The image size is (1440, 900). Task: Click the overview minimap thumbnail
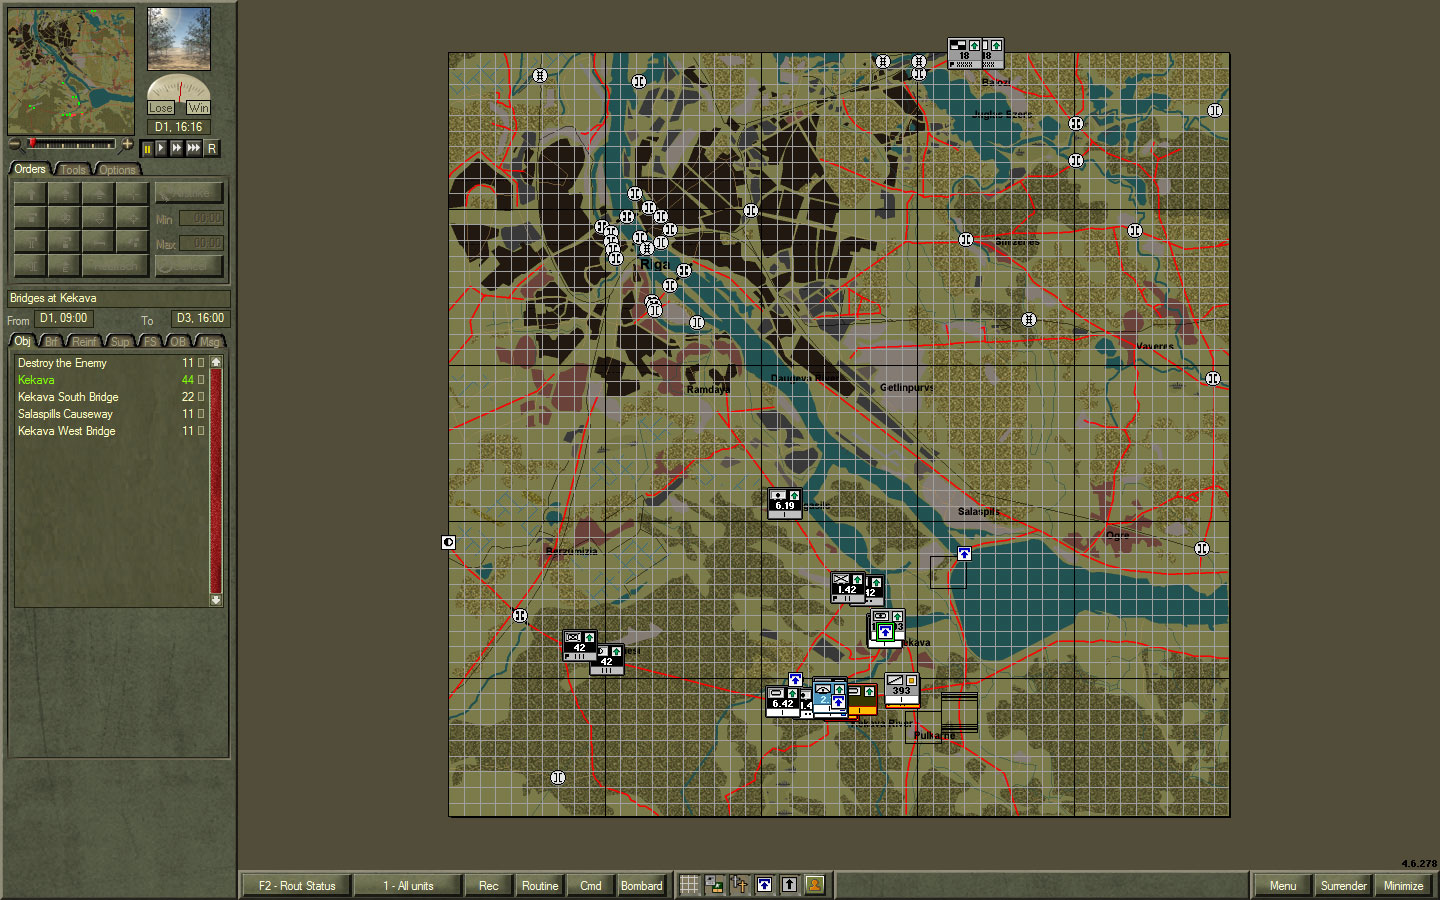tap(71, 71)
